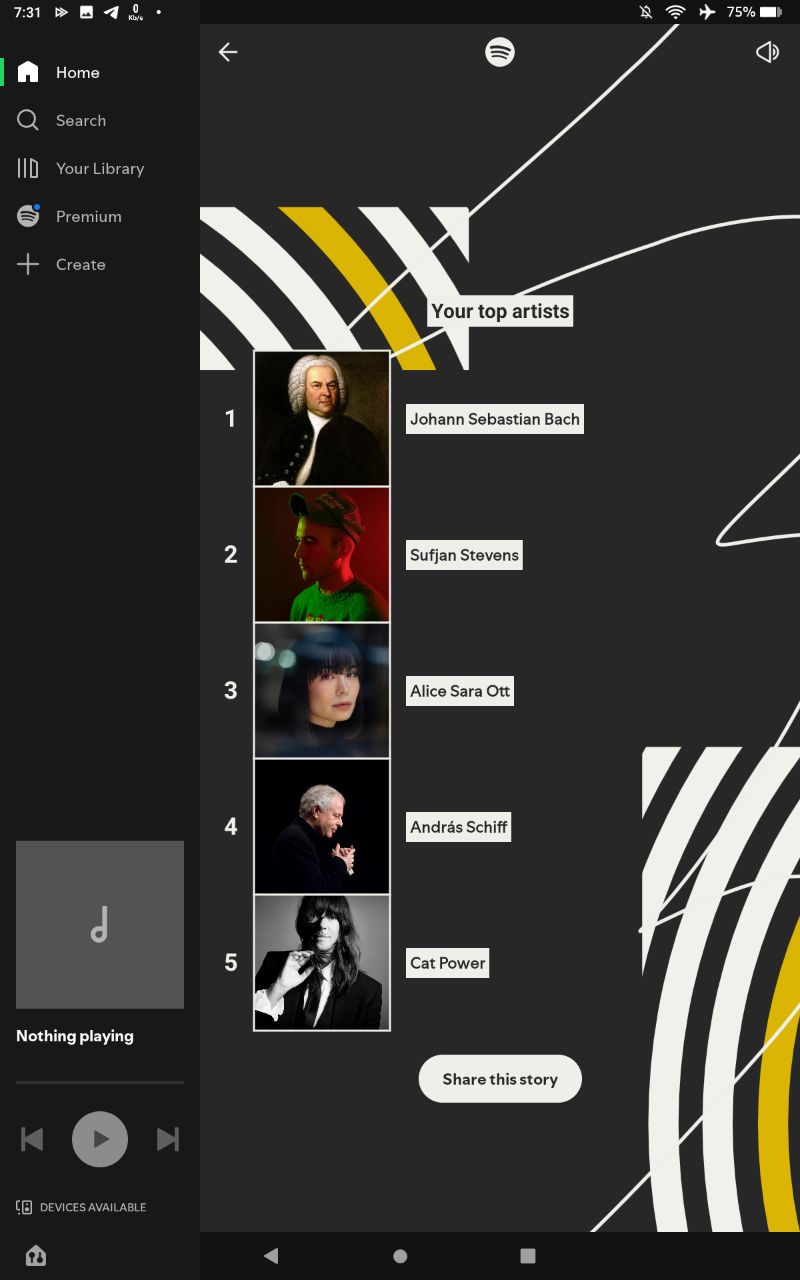800x1280 pixels.
Task: Click the Your top artists heading
Action: pyautogui.click(x=500, y=311)
